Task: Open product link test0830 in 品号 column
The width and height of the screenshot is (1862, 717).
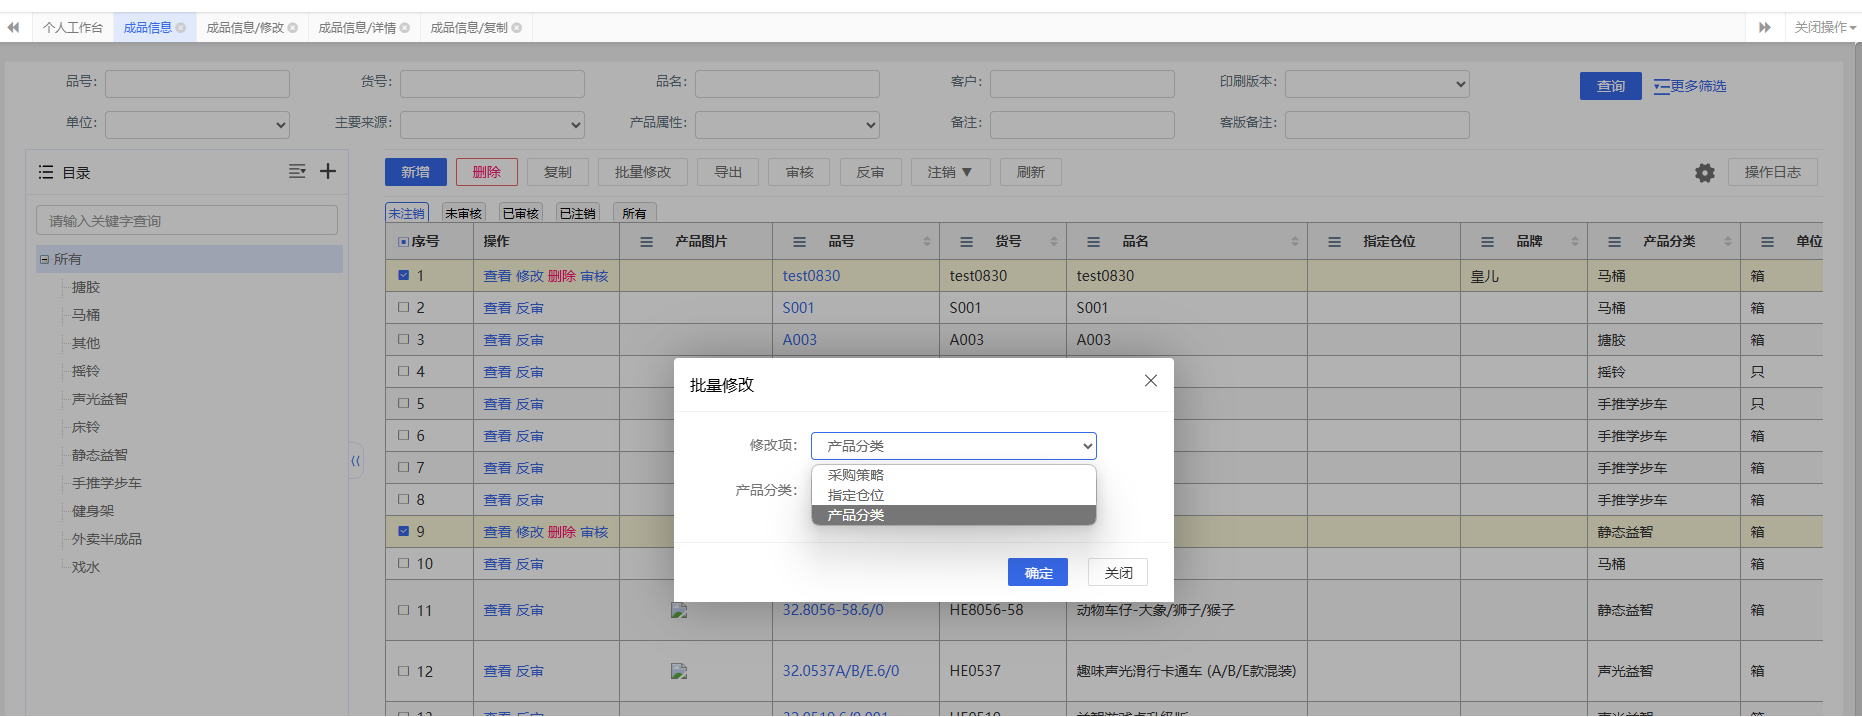Action: coord(811,276)
